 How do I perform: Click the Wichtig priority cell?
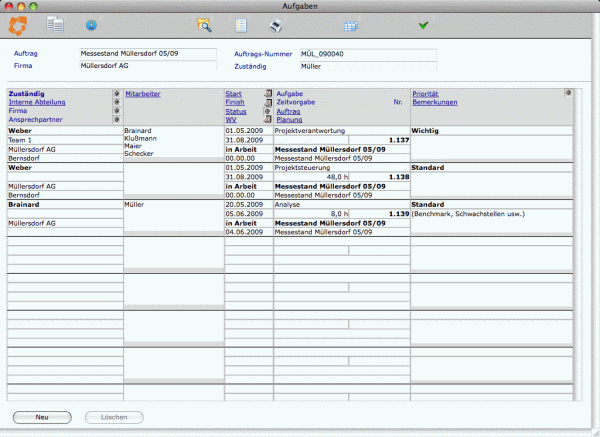pos(491,130)
